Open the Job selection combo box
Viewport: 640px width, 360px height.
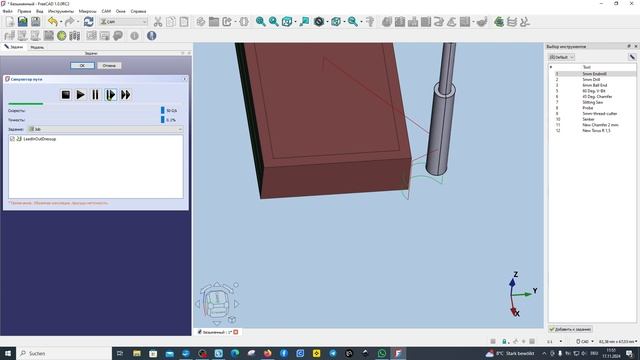[x=105, y=129]
